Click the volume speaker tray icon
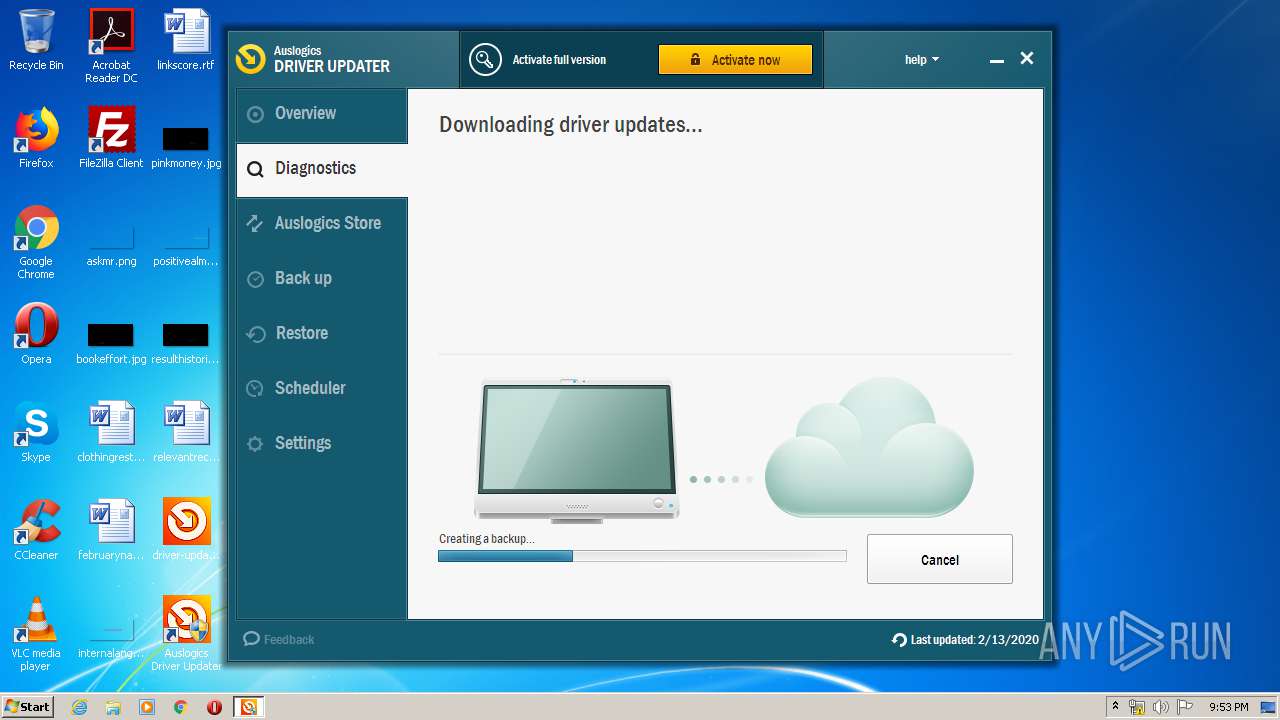Image resolution: width=1280 pixels, height=720 pixels. [1161, 707]
